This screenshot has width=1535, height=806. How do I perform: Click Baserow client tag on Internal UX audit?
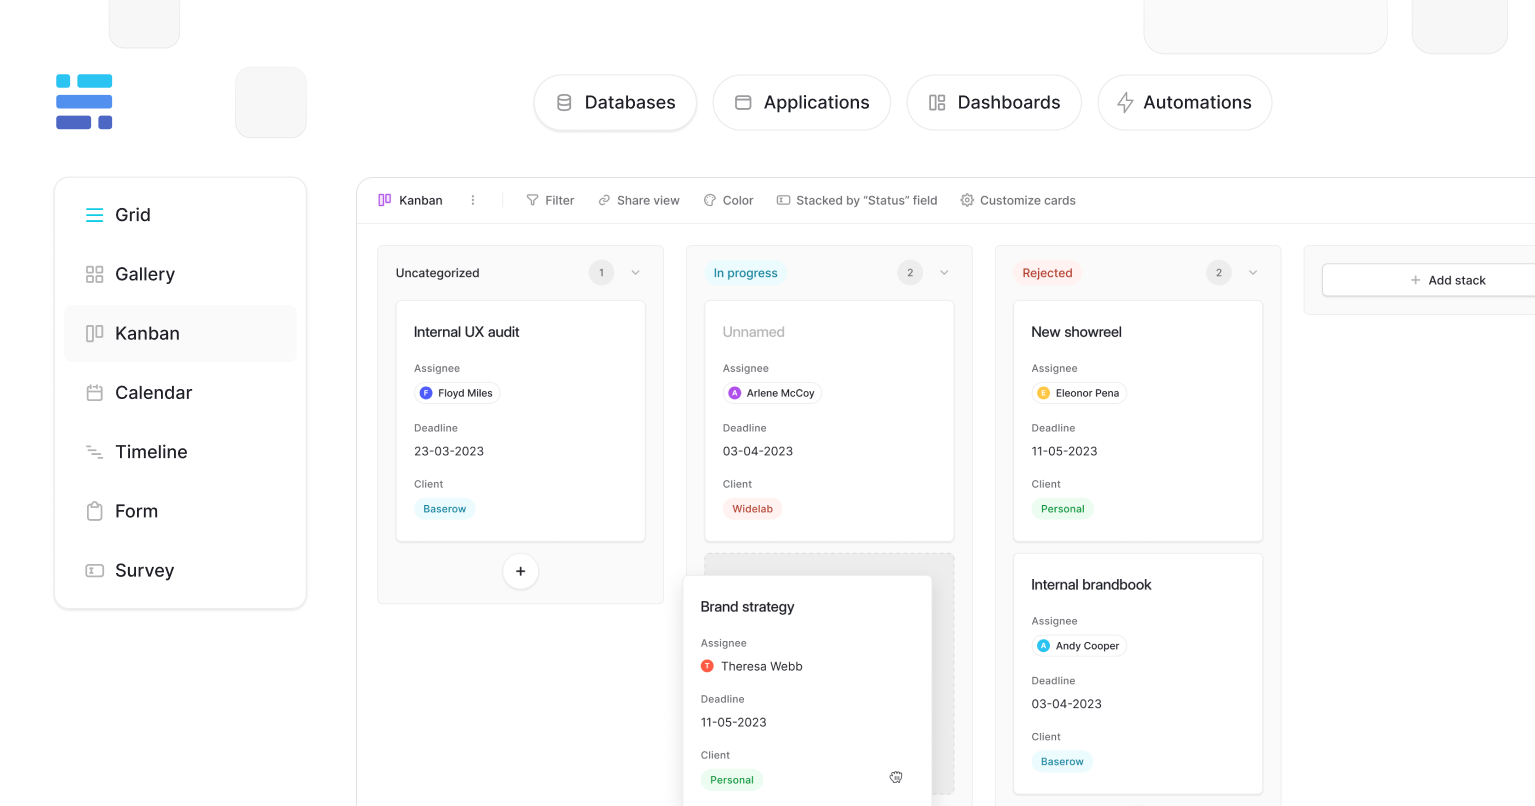[x=444, y=509]
